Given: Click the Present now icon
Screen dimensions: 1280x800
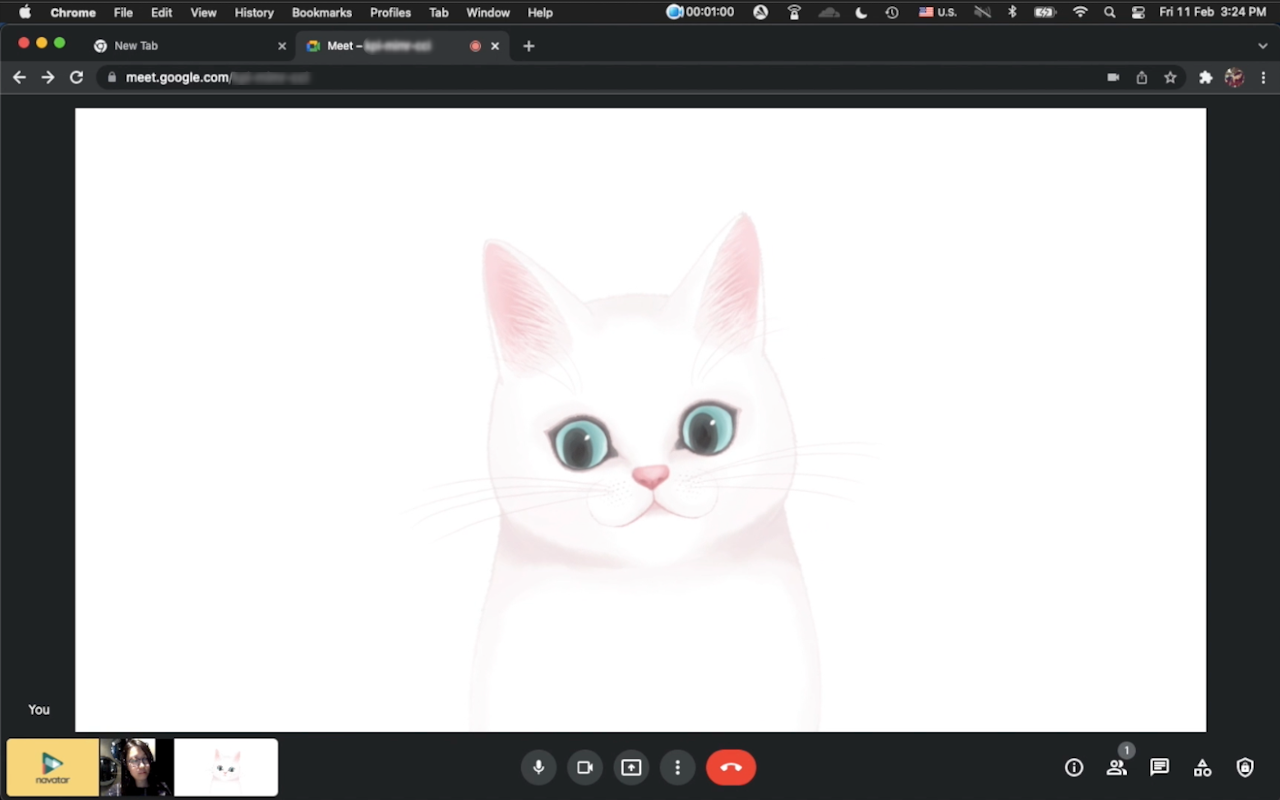Looking at the screenshot, I should [631, 767].
